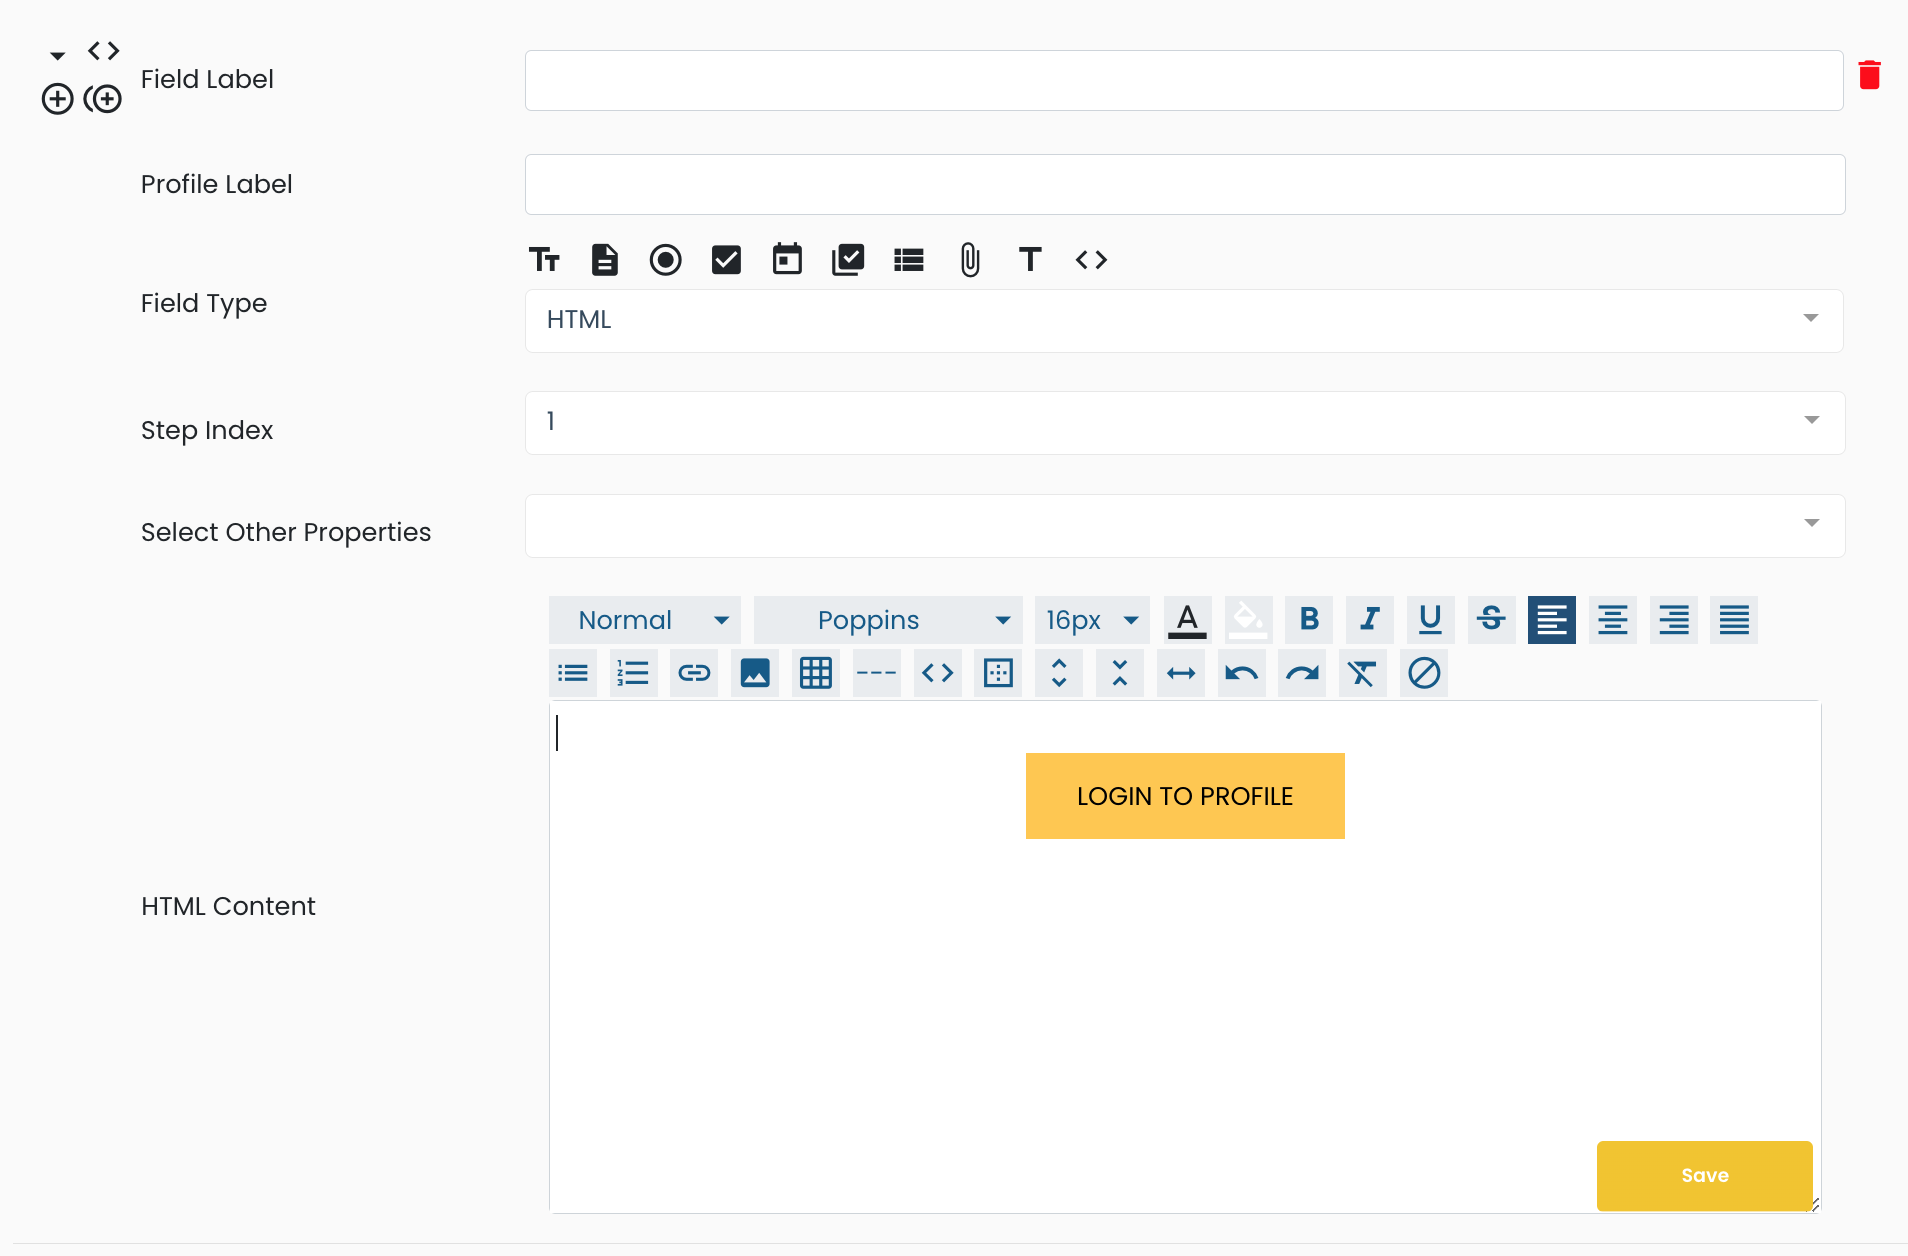The height and width of the screenshot is (1256, 1908).
Task: Toggle bold text formatting
Action: (x=1309, y=620)
